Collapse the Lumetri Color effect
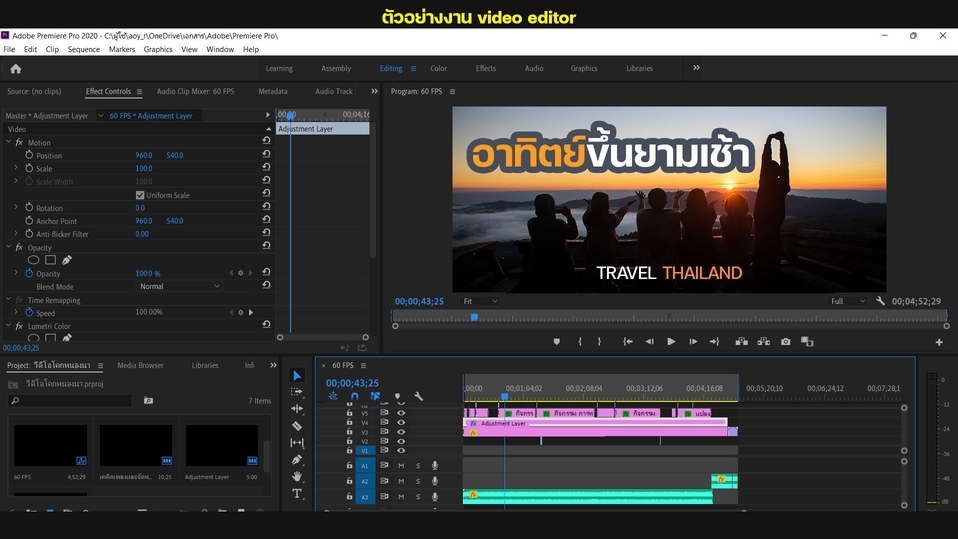Viewport: 958px width, 539px height. click(9, 326)
